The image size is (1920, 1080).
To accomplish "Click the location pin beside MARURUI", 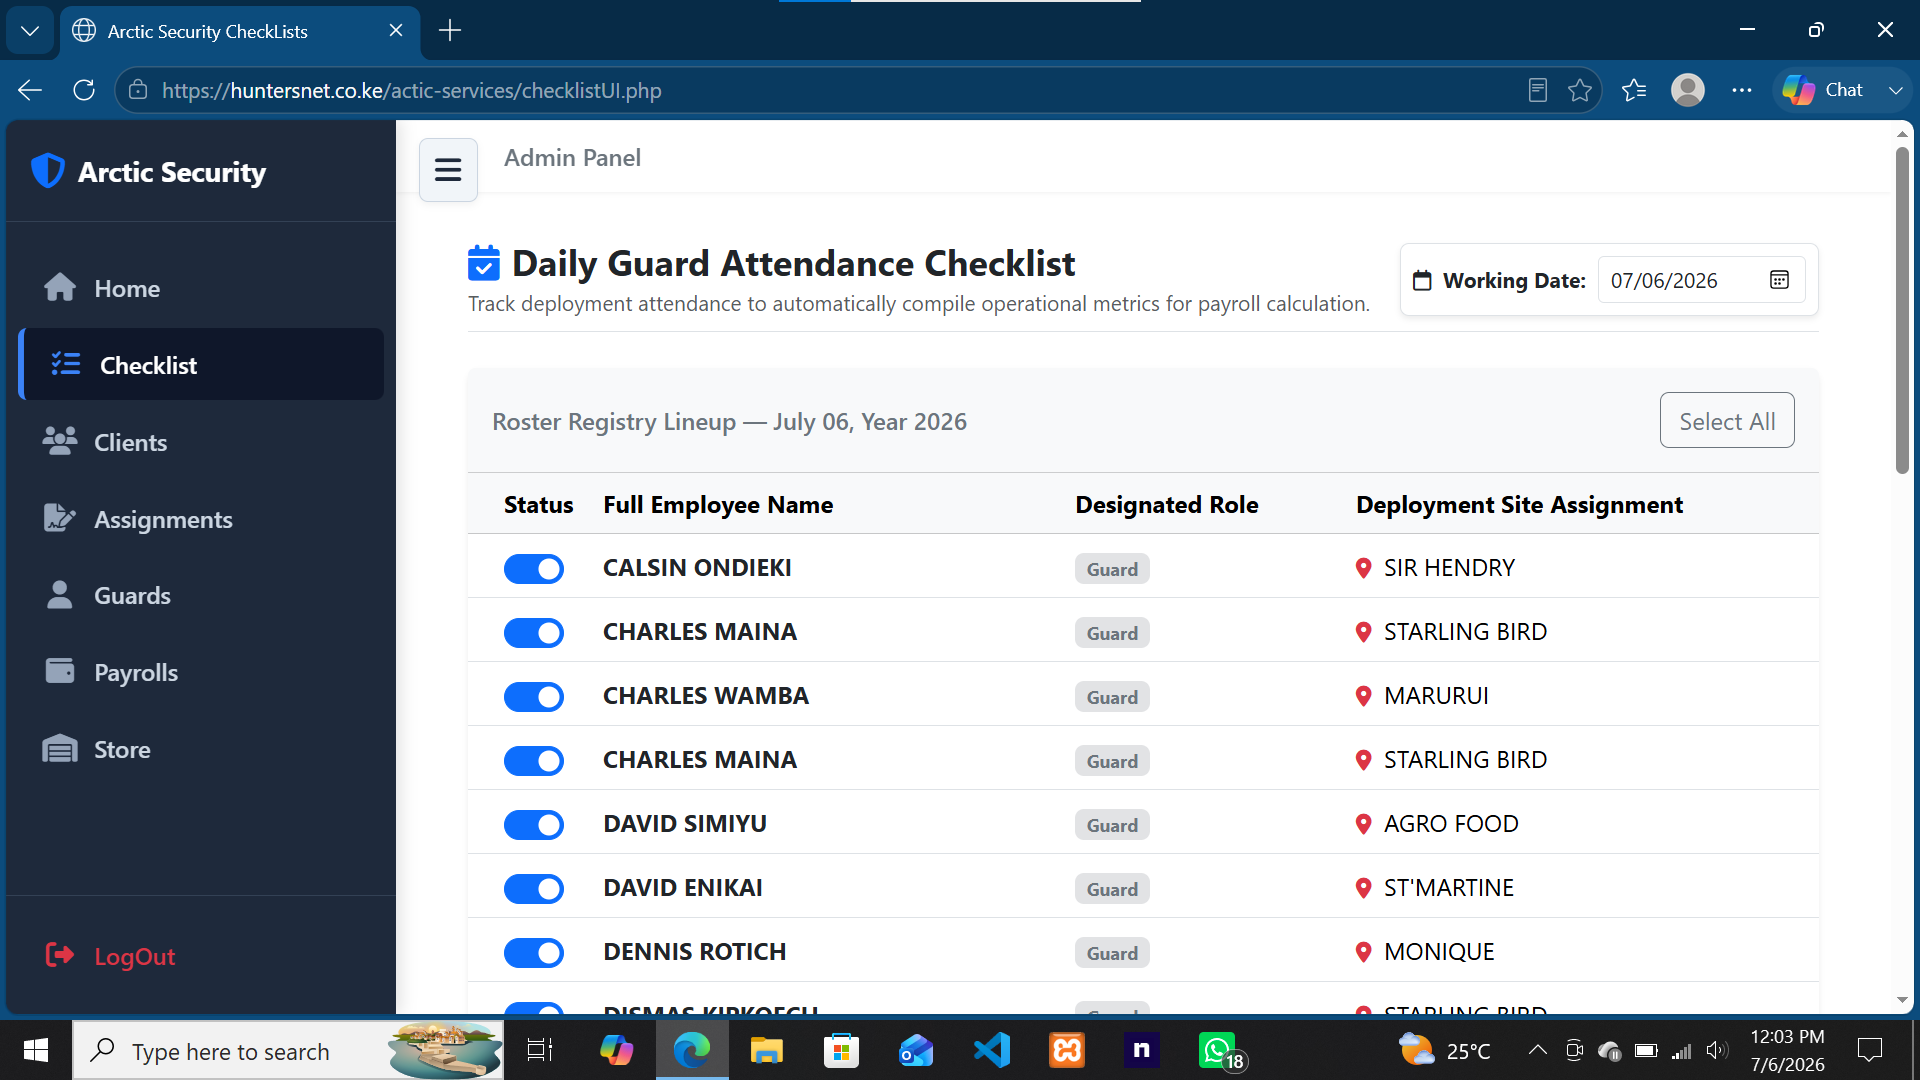I will 1363,696.
